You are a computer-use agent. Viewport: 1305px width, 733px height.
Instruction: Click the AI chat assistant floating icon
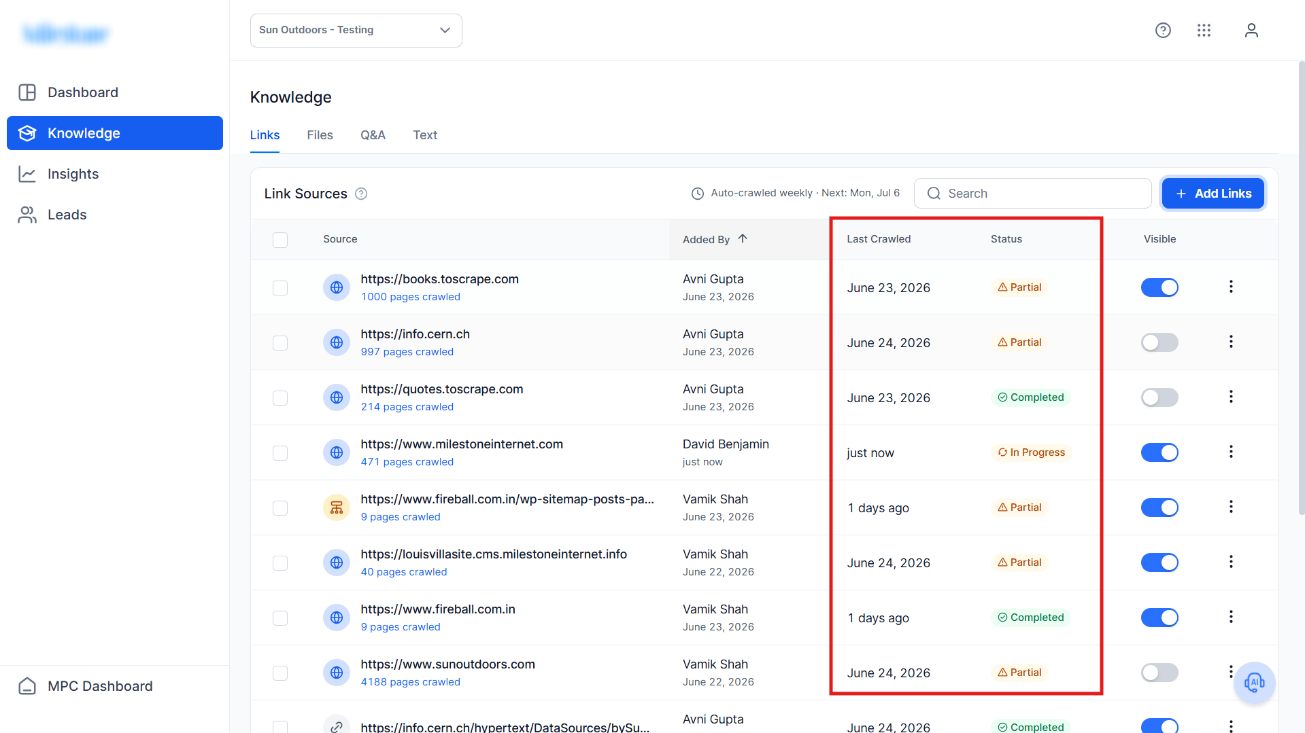pos(1254,683)
